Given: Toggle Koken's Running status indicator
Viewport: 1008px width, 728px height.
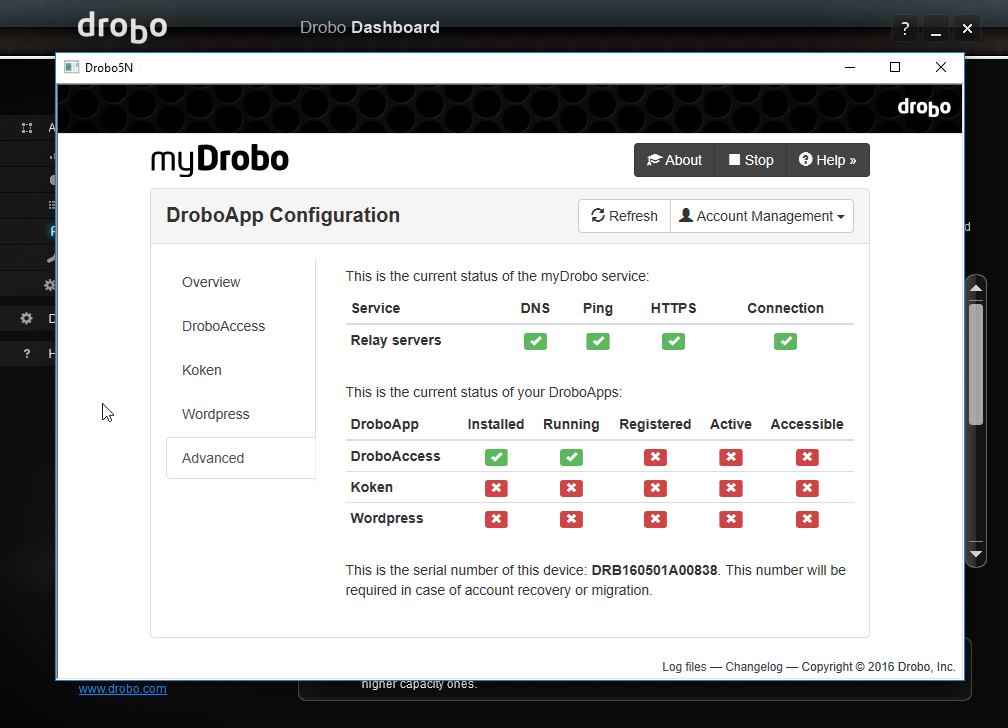Looking at the screenshot, I should click(x=571, y=487).
